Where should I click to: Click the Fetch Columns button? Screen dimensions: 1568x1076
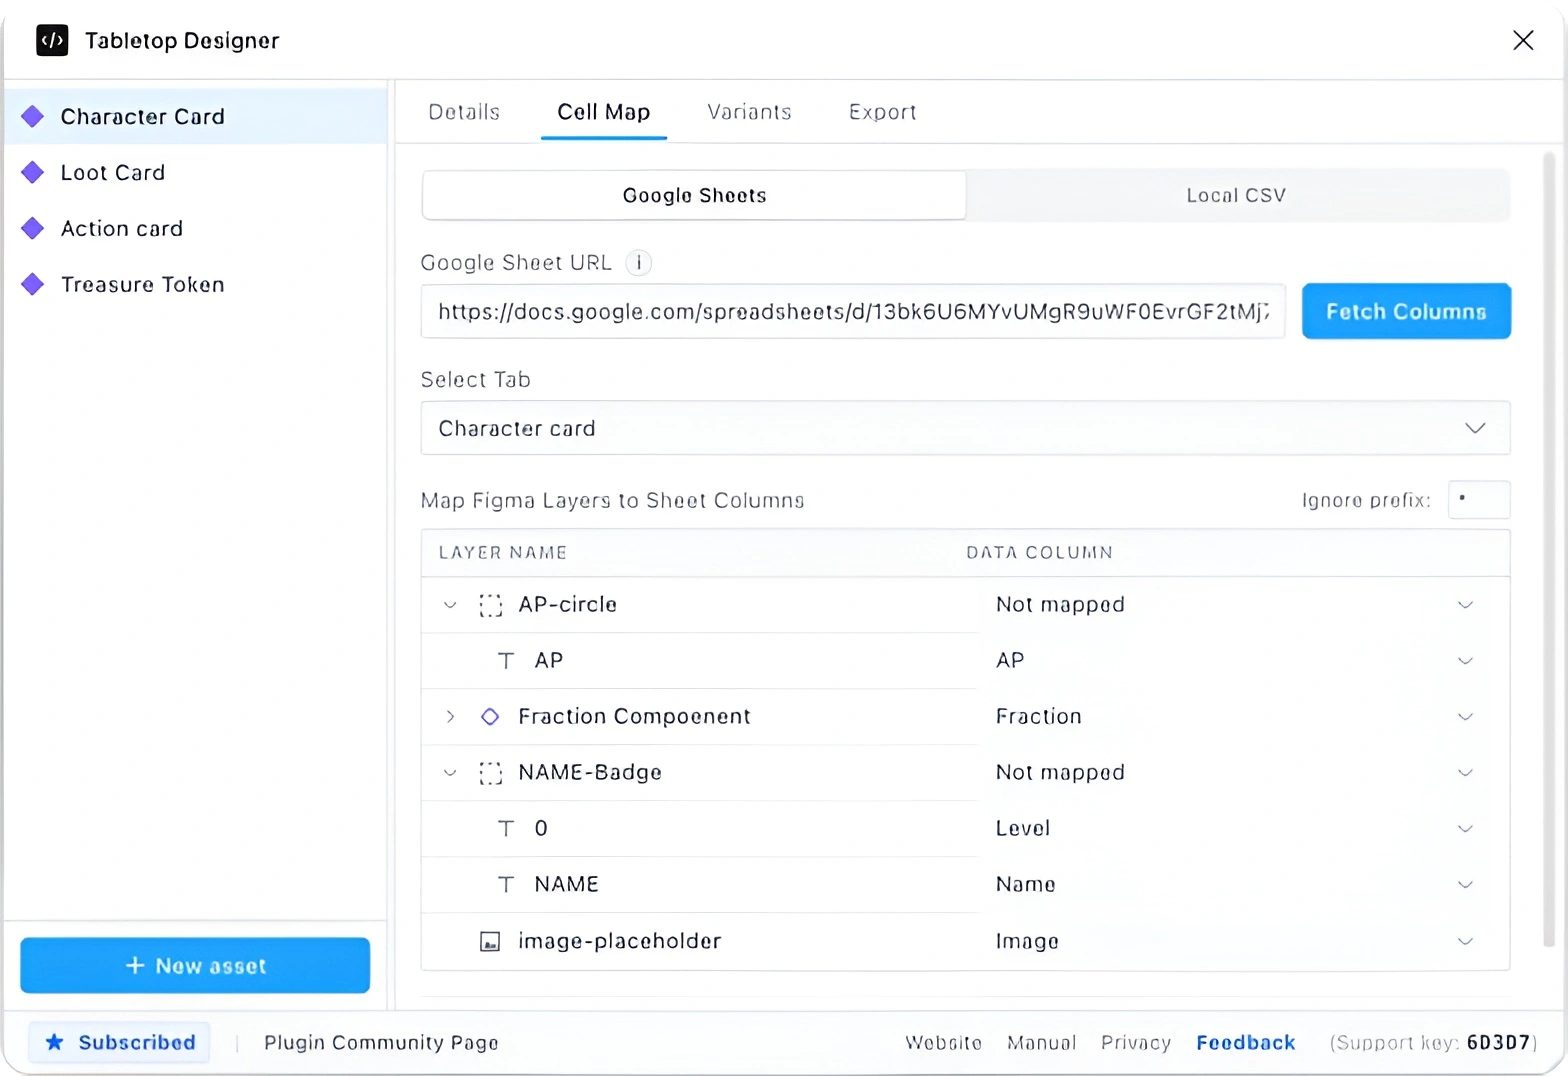click(x=1405, y=312)
